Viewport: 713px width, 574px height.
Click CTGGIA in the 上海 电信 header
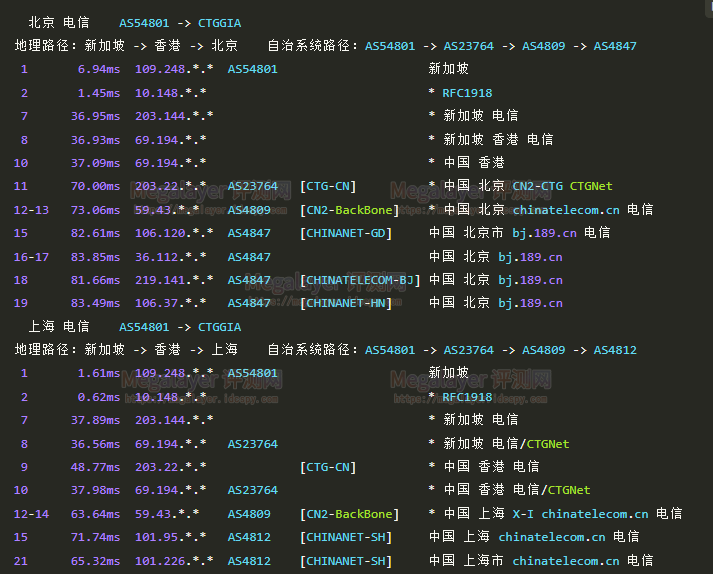coord(220,327)
